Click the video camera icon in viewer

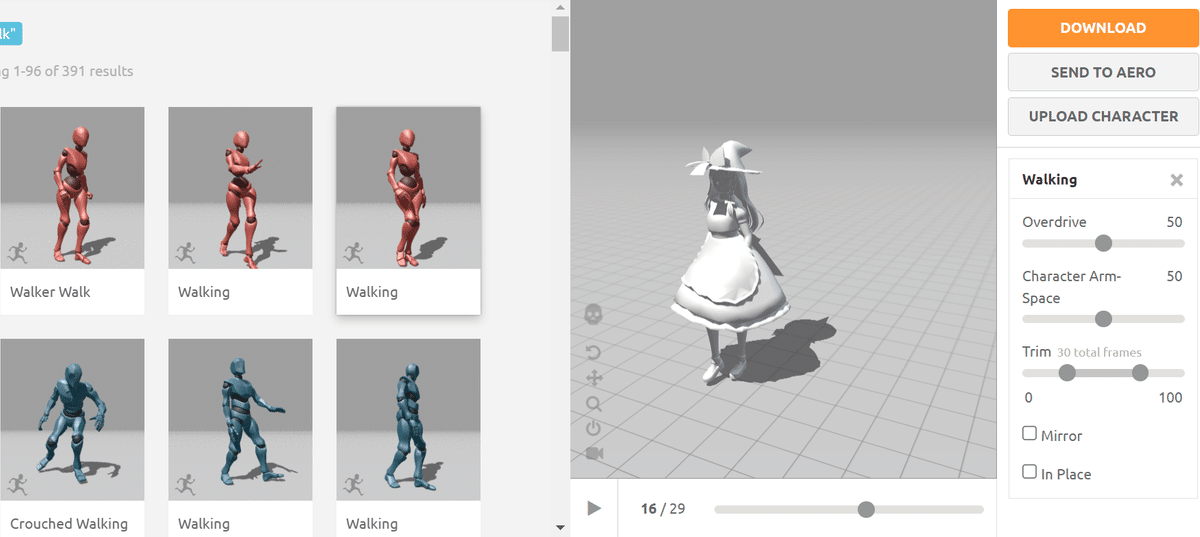[x=594, y=453]
